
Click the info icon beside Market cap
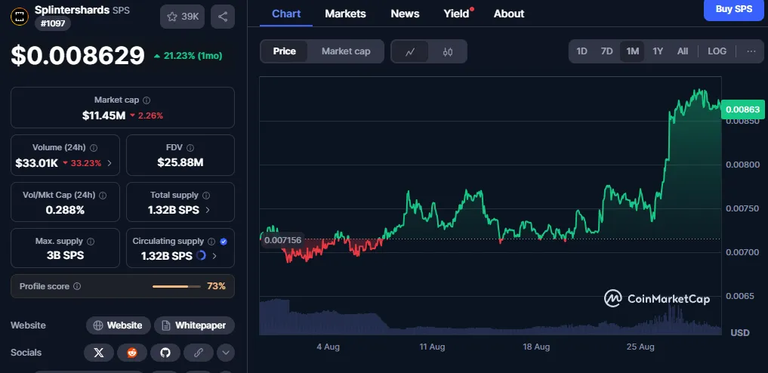click(x=146, y=100)
